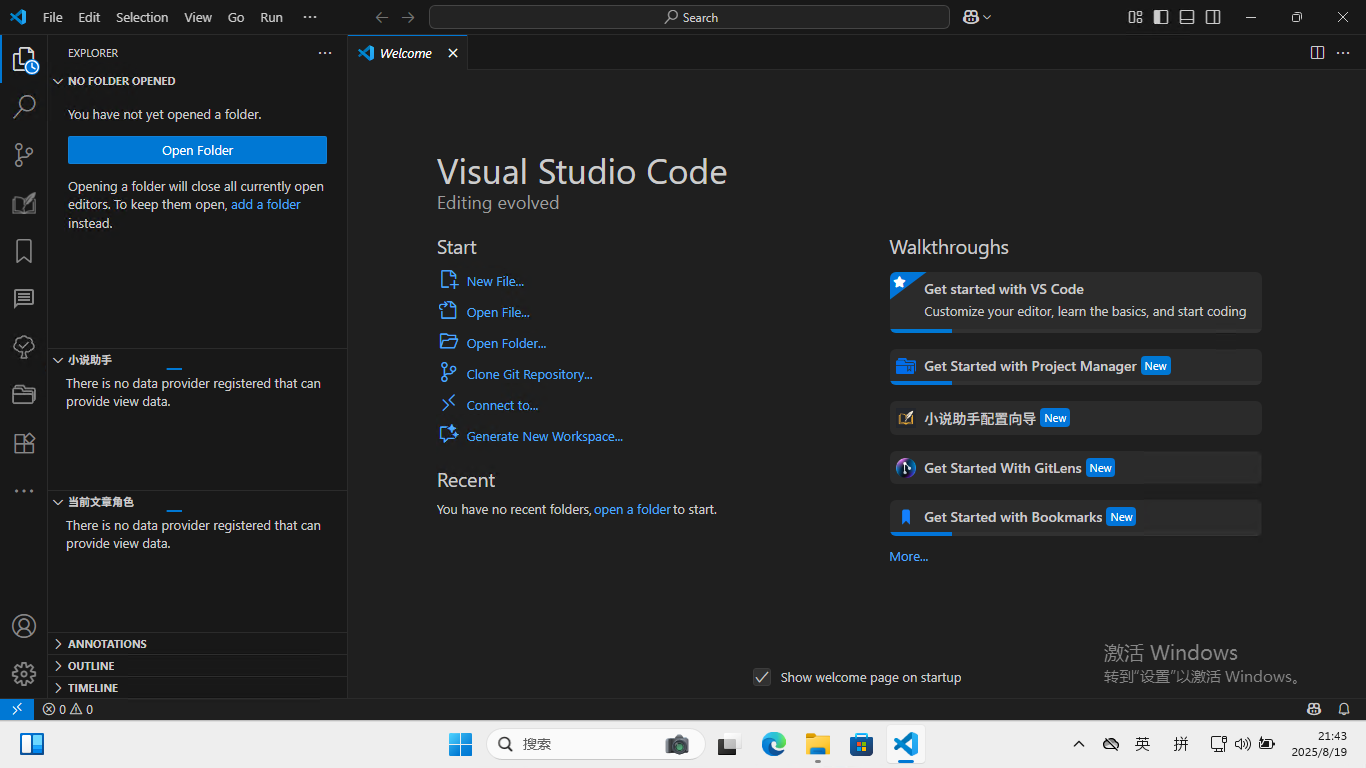Open the Source Control view
Viewport: 1366px width, 768px height.
[x=24, y=154]
